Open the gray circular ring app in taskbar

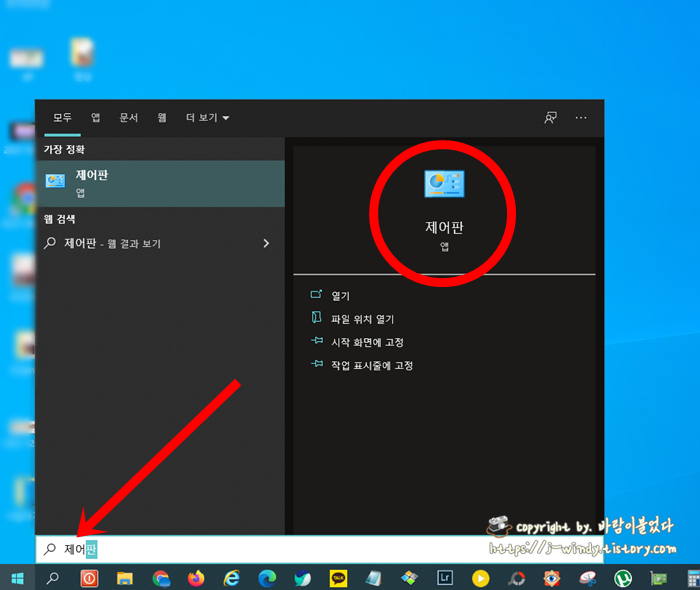tap(517, 579)
